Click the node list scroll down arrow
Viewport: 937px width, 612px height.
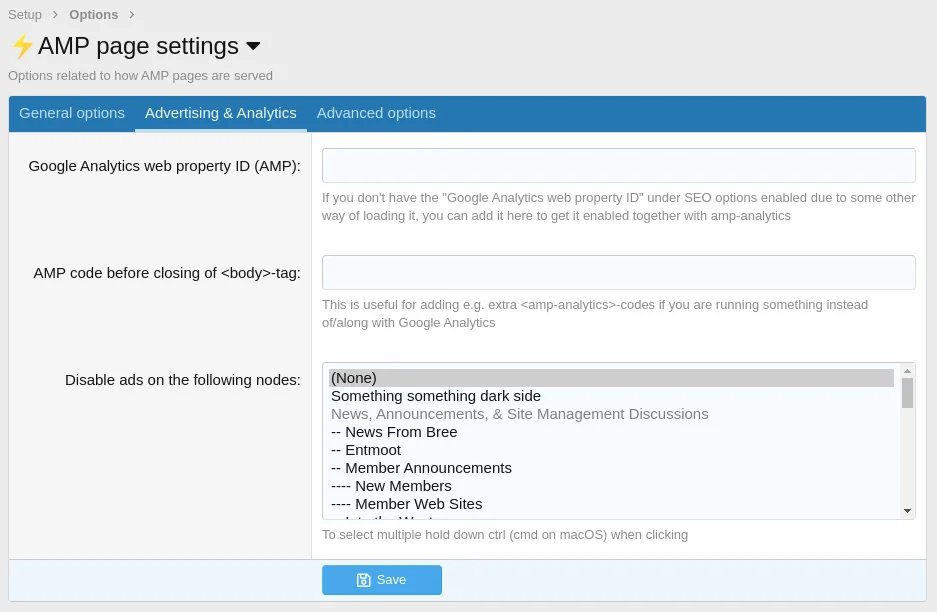[907, 511]
